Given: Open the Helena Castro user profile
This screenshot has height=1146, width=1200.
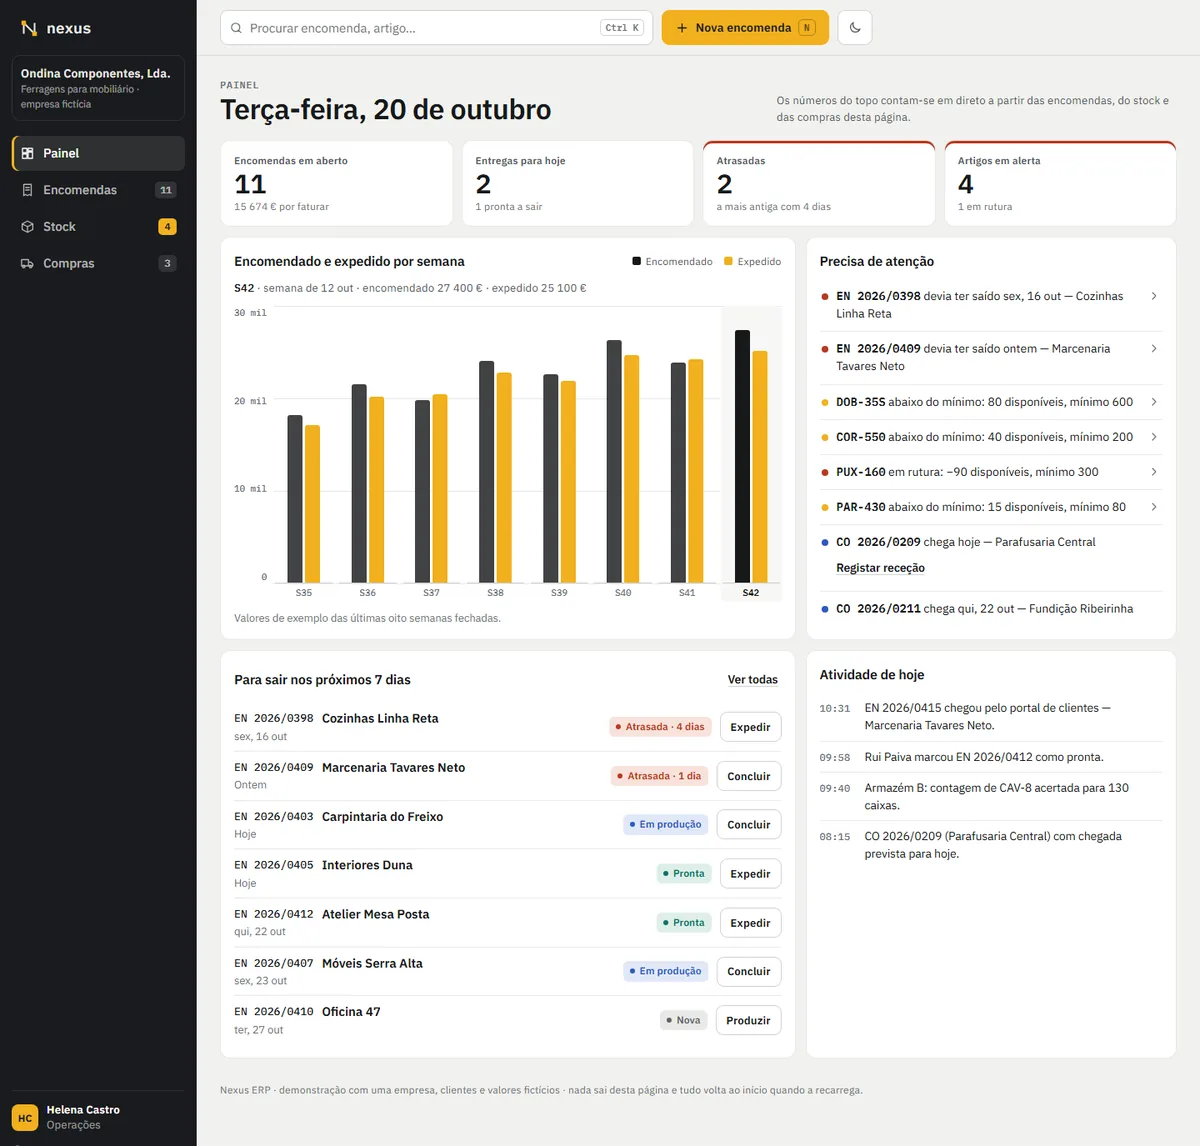Looking at the screenshot, I should [x=98, y=1118].
